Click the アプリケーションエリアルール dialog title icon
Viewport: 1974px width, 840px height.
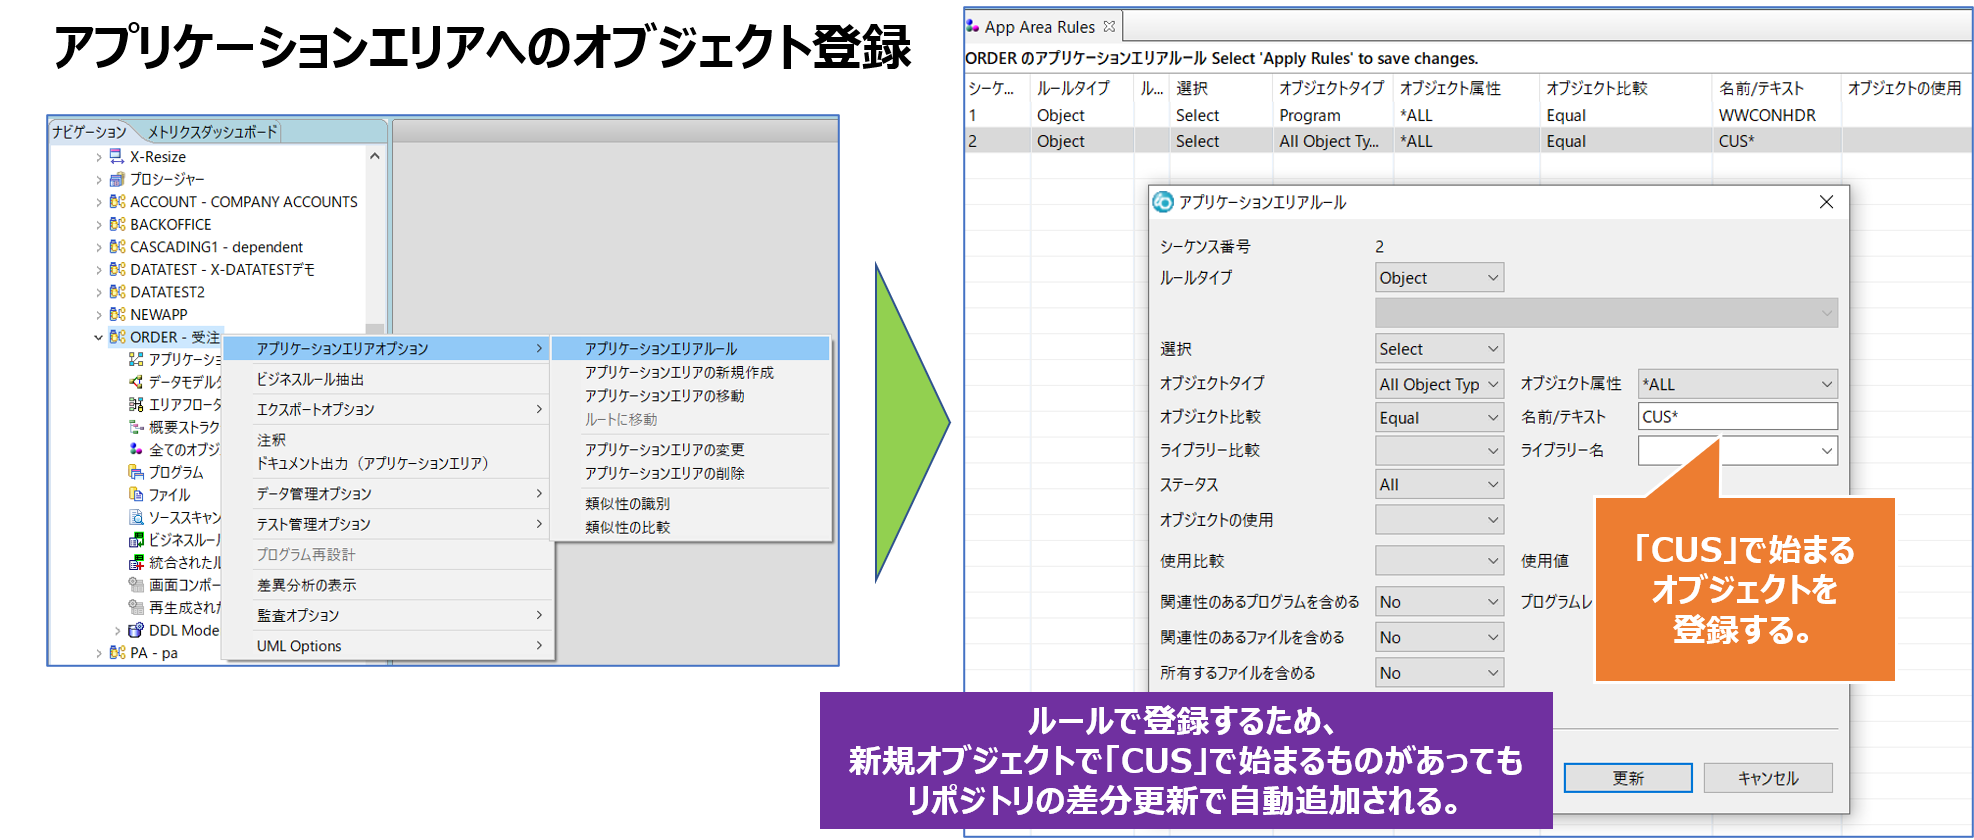click(1163, 202)
